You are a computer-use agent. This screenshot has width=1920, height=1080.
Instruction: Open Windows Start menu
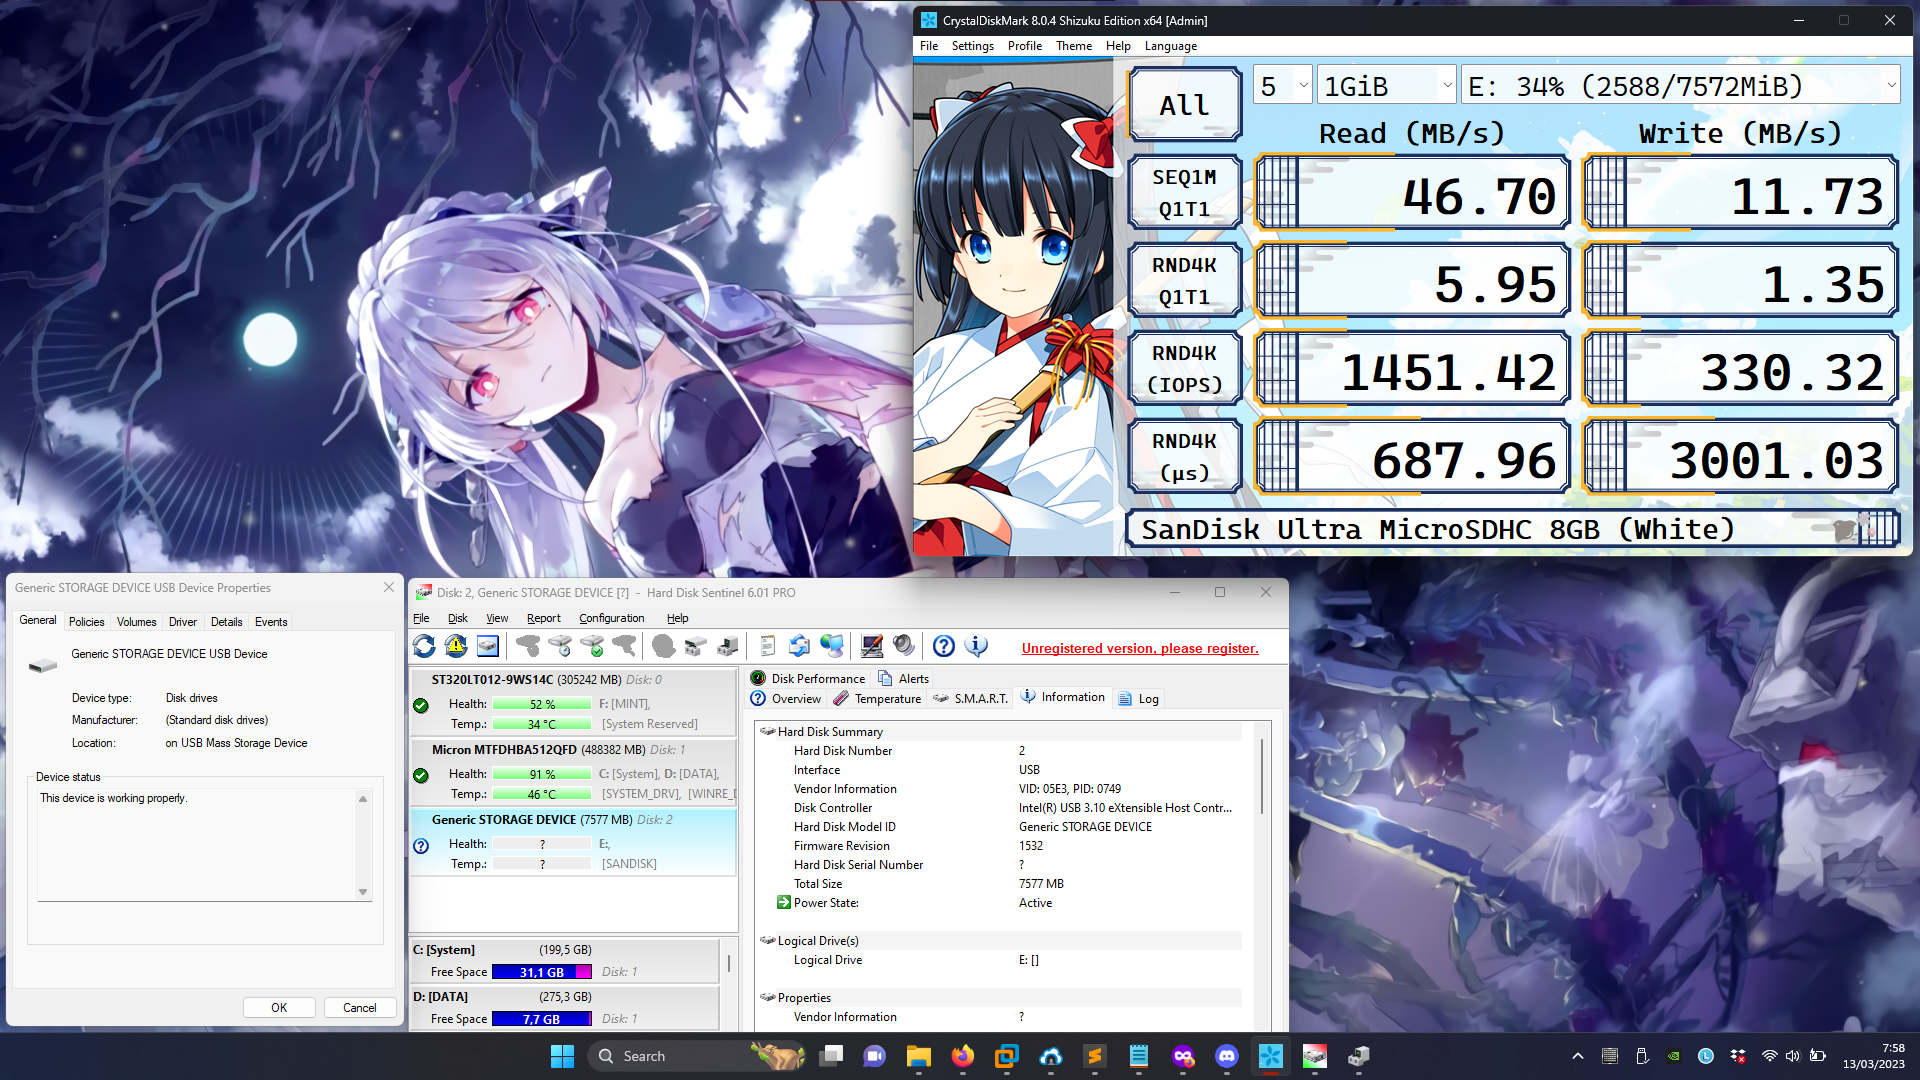point(562,1056)
